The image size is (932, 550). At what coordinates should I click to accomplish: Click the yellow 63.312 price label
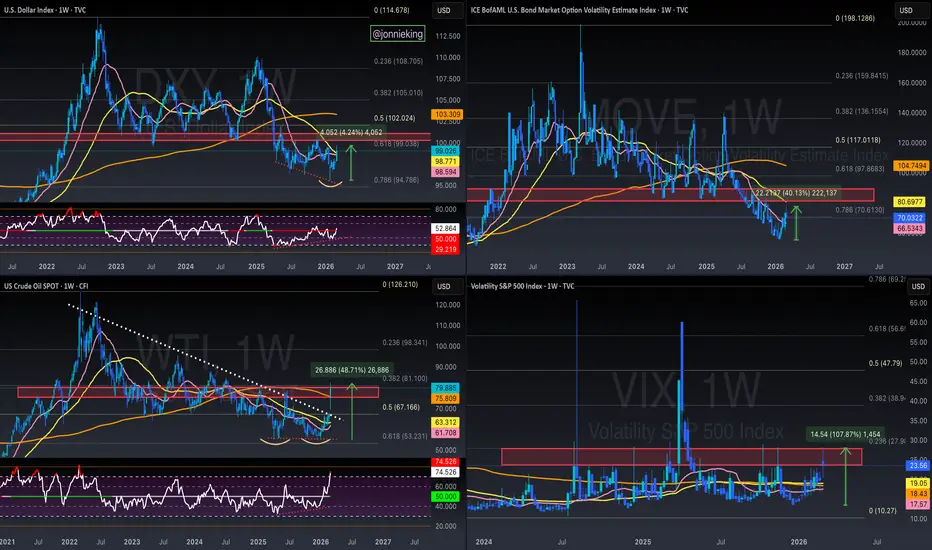446,422
